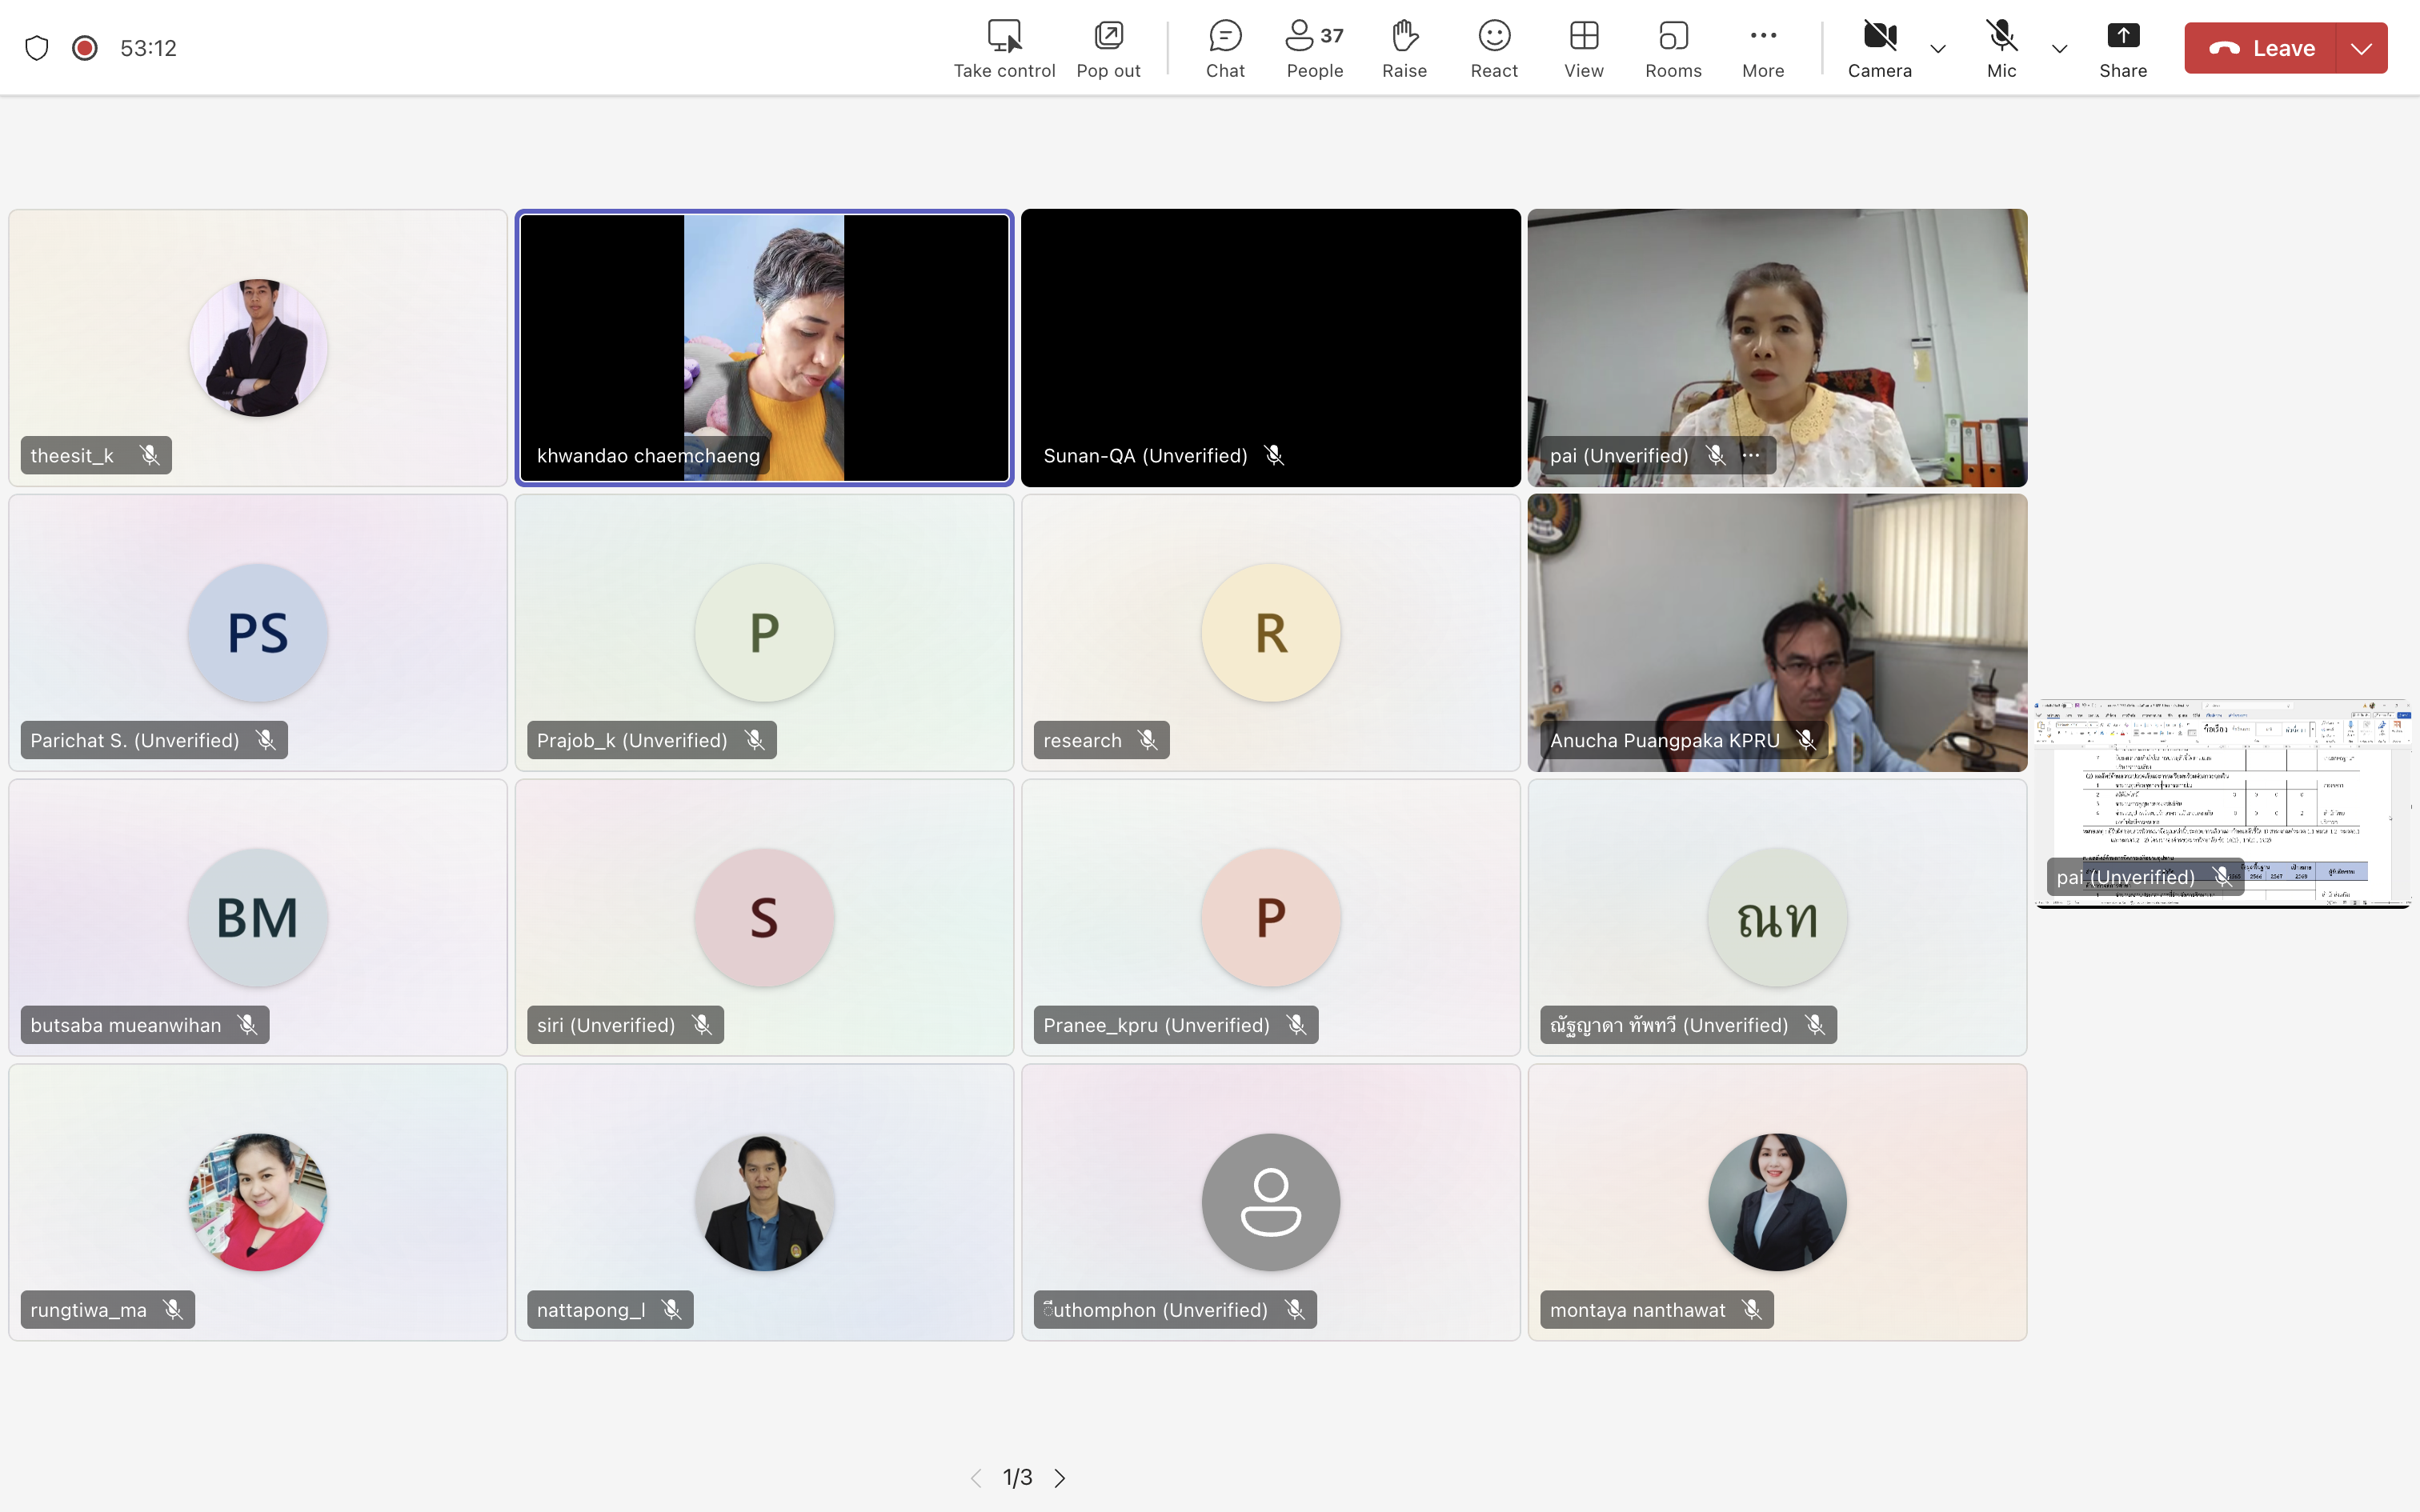Expand Camera options dropdown arrow
This screenshot has height=1512, width=2420.
pyautogui.click(x=1938, y=48)
